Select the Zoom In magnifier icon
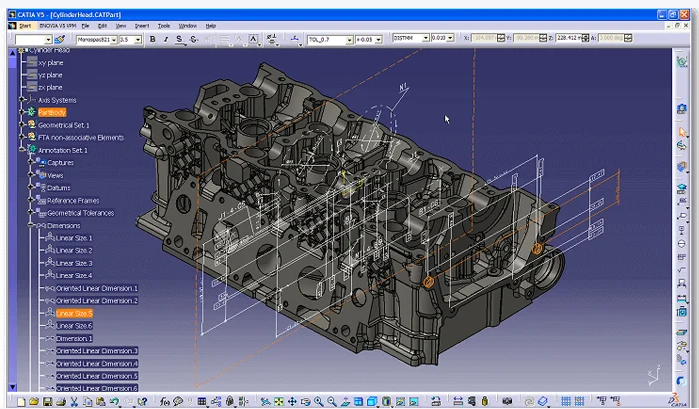 [x=318, y=402]
